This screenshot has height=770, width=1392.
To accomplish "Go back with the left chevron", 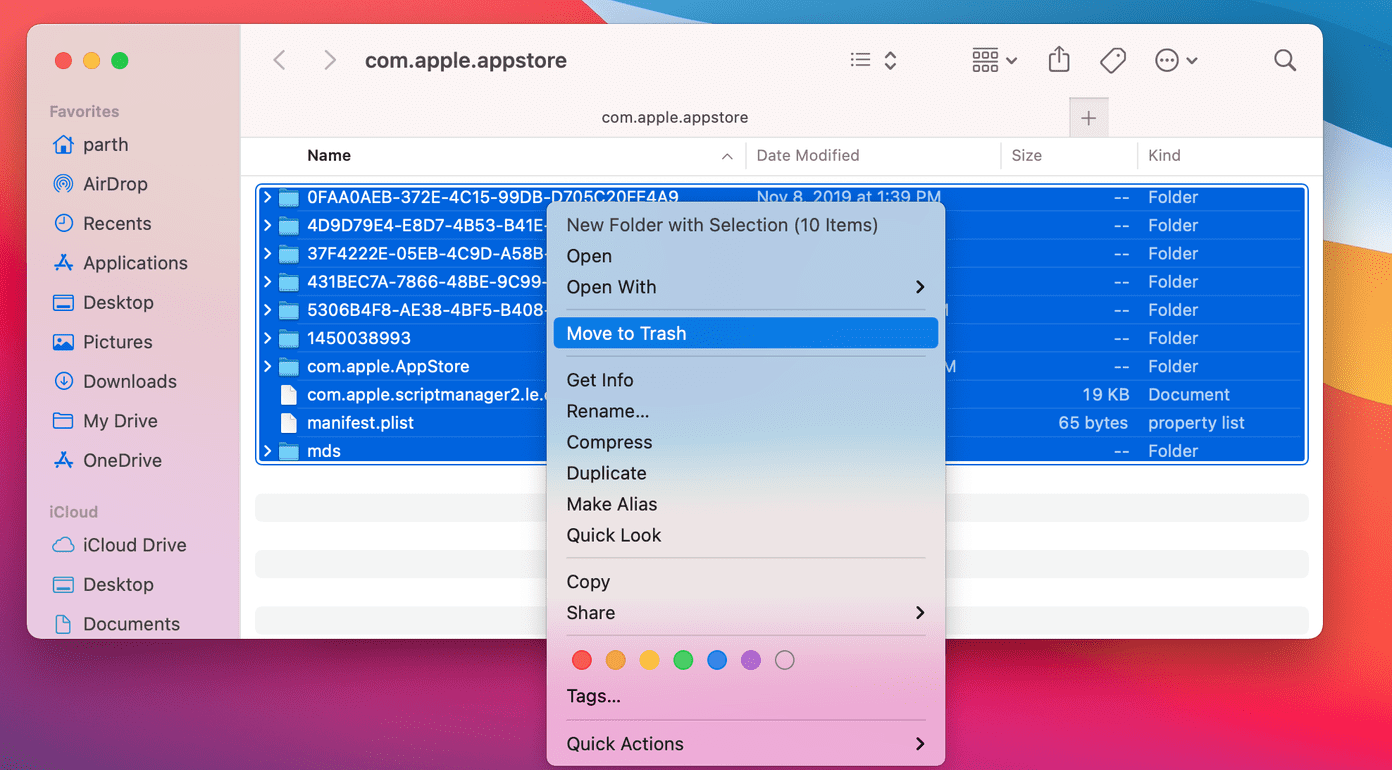I will coord(280,60).
